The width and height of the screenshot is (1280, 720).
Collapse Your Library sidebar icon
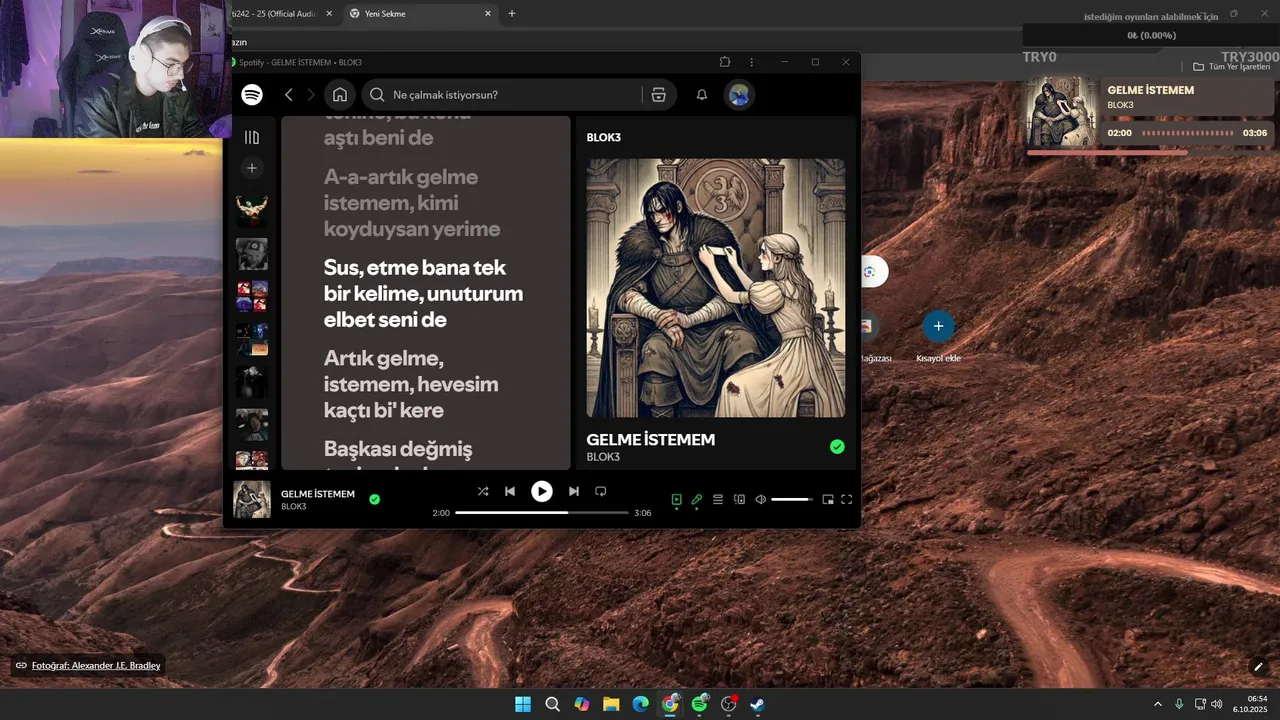coord(252,137)
